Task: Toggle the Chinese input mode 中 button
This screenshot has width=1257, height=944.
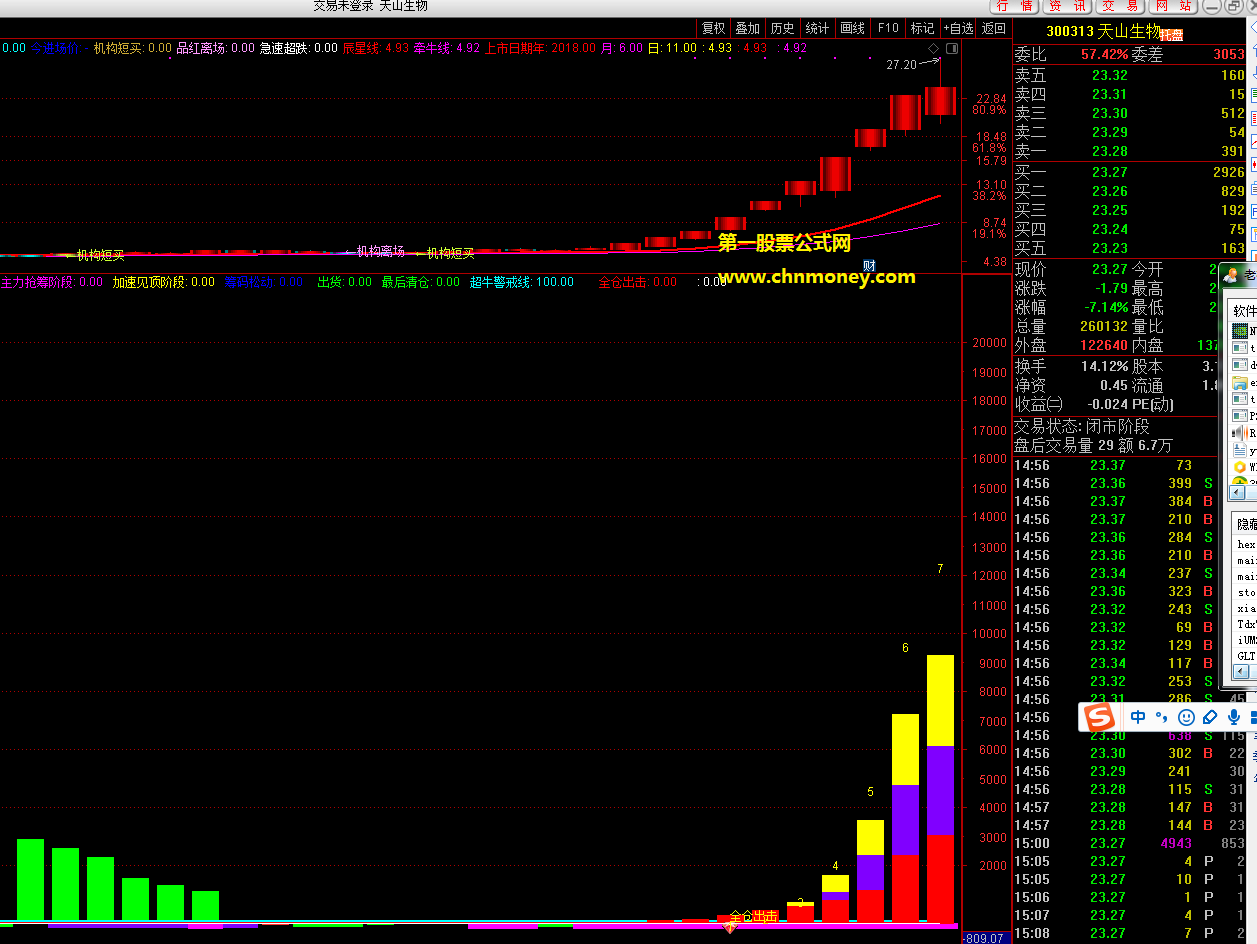Action: [x=1138, y=717]
